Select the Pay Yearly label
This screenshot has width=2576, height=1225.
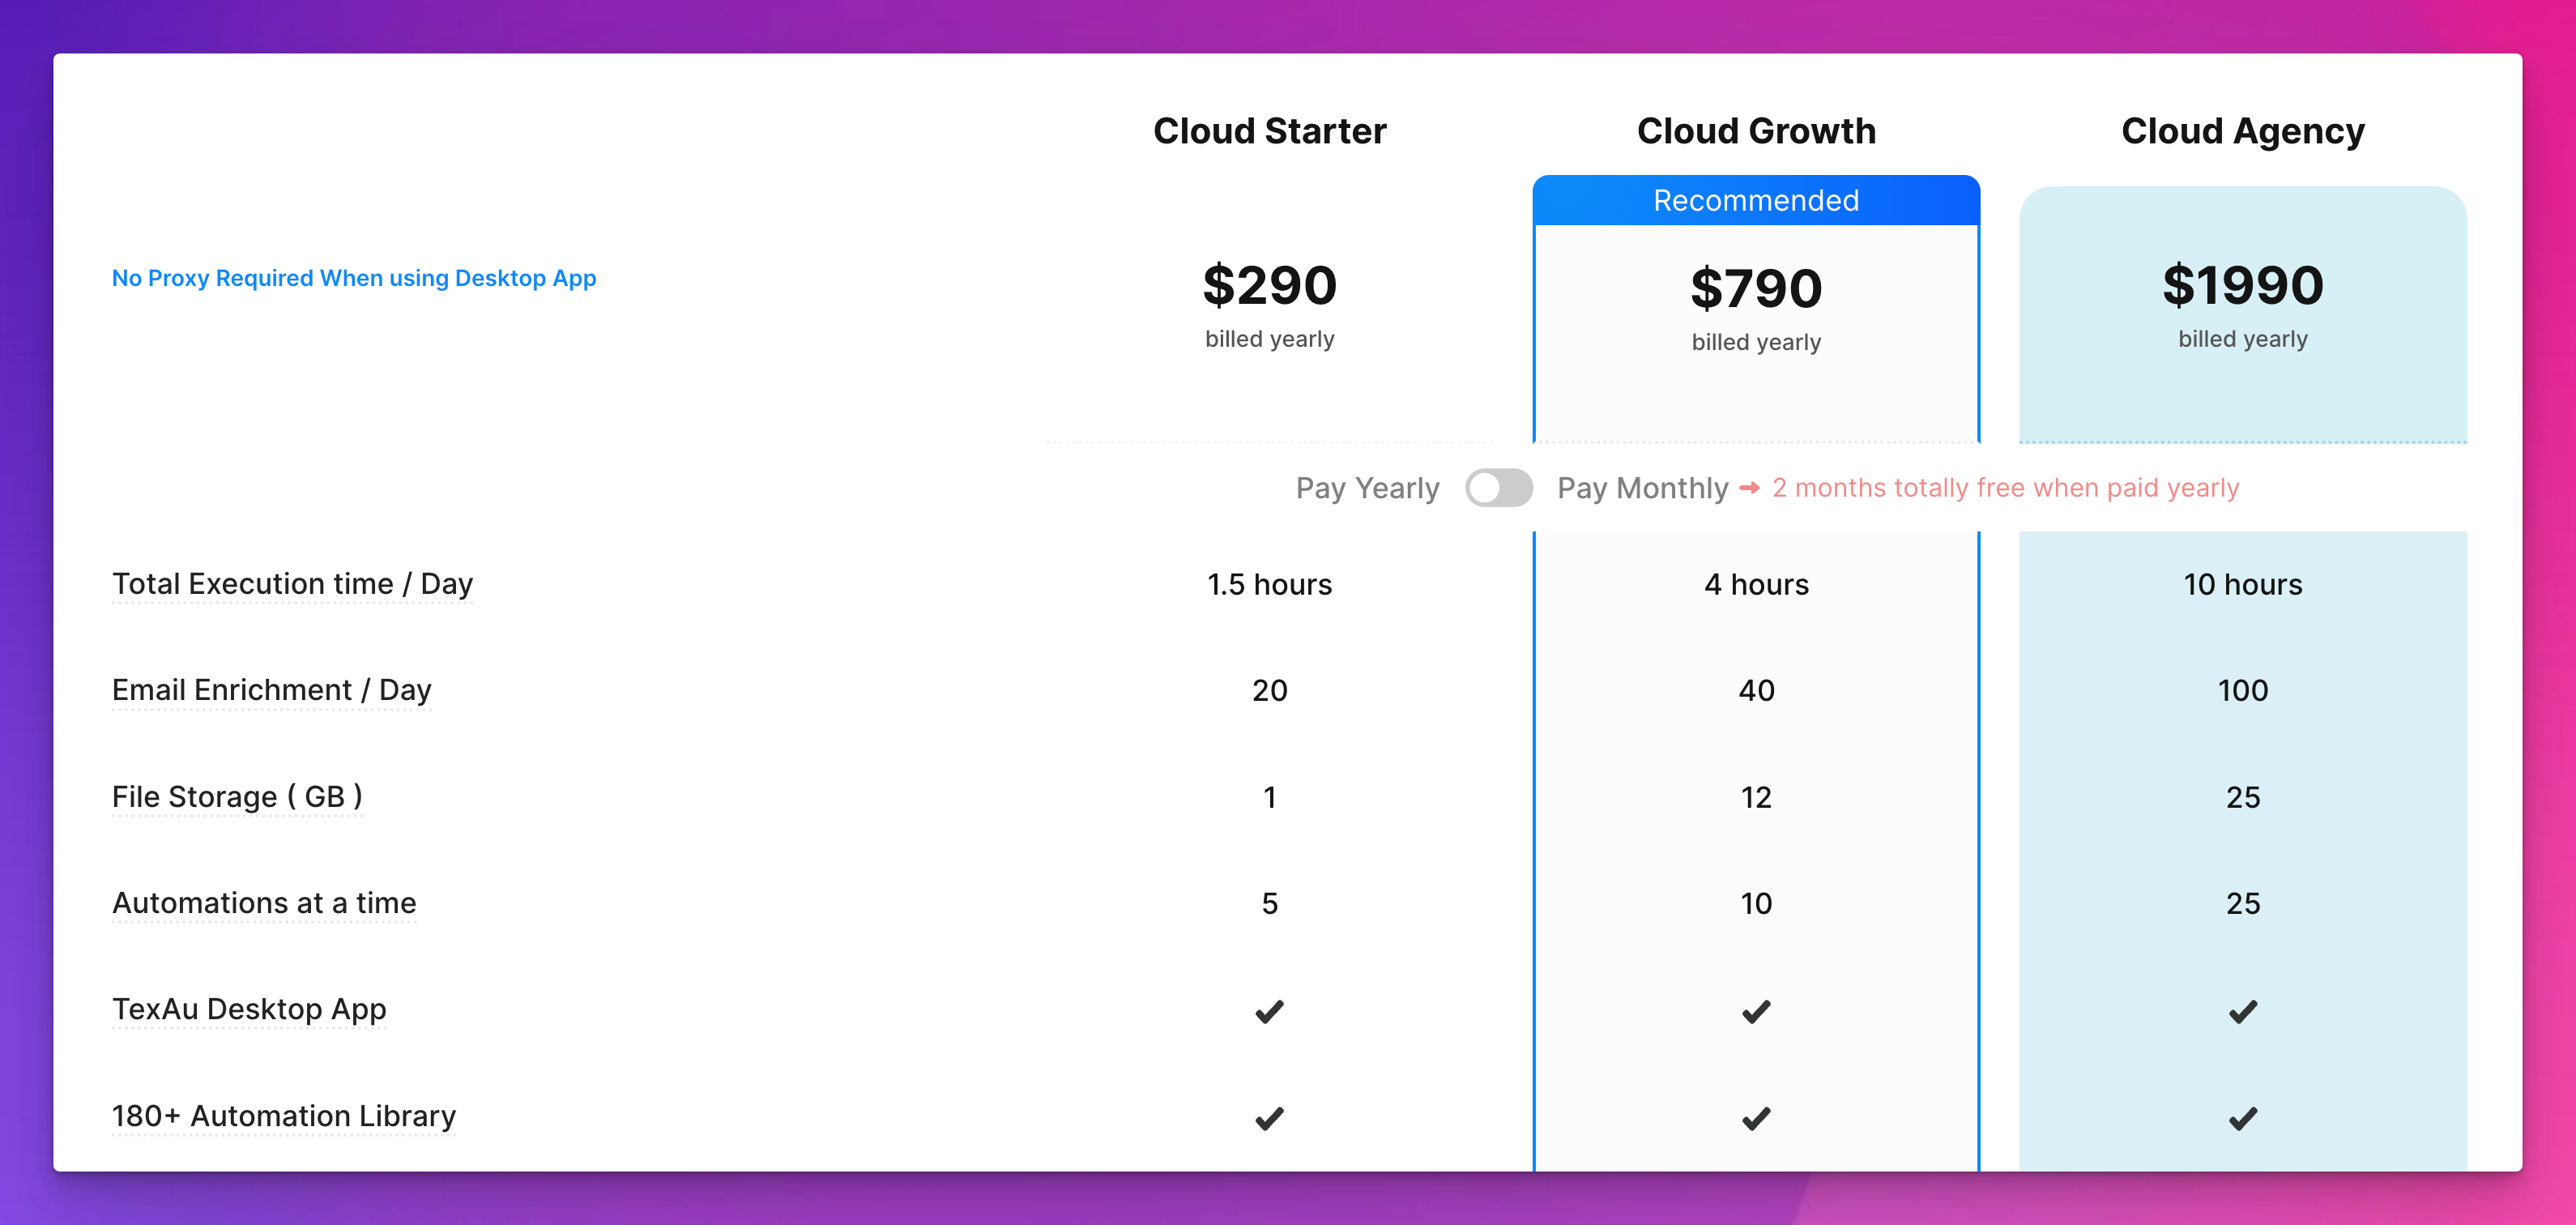coord(1367,488)
